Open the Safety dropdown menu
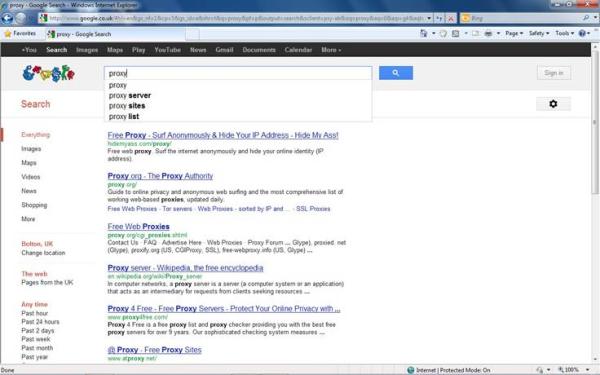This screenshot has width=600, height=375. point(539,33)
